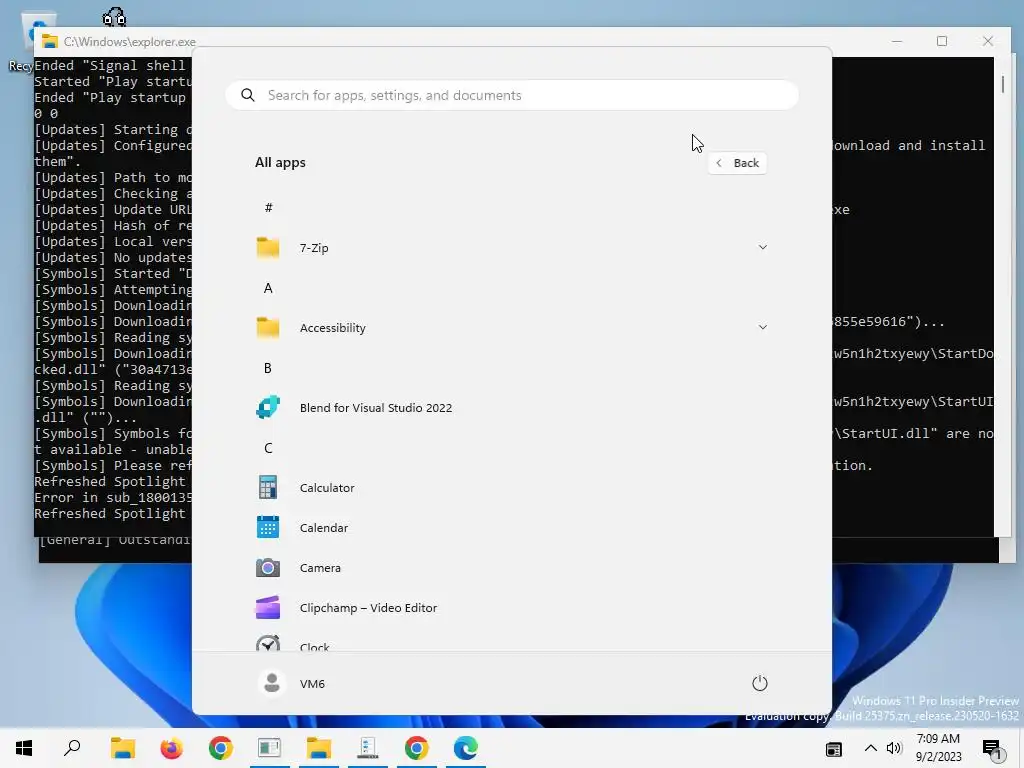The height and width of the screenshot is (768, 1024).
Task: Launch Blend for Visual Studio 2022 icon
Action: (268, 408)
